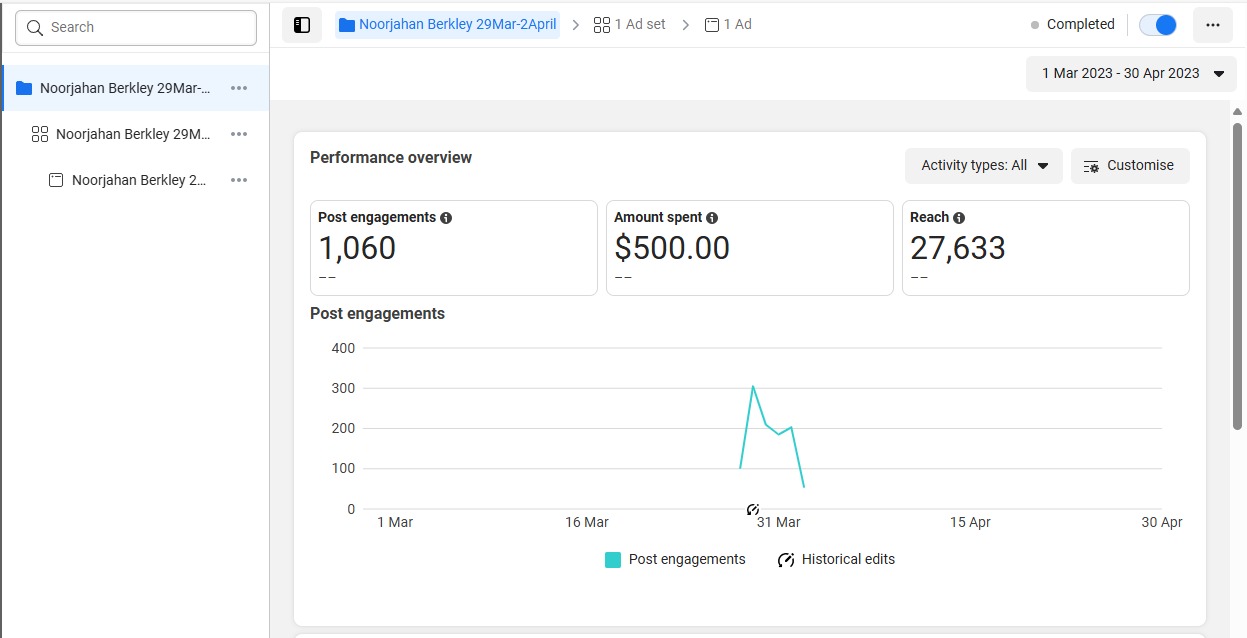The height and width of the screenshot is (638, 1247).
Task: Open options menu for the ad set row
Action: pyautogui.click(x=239, y=134)
